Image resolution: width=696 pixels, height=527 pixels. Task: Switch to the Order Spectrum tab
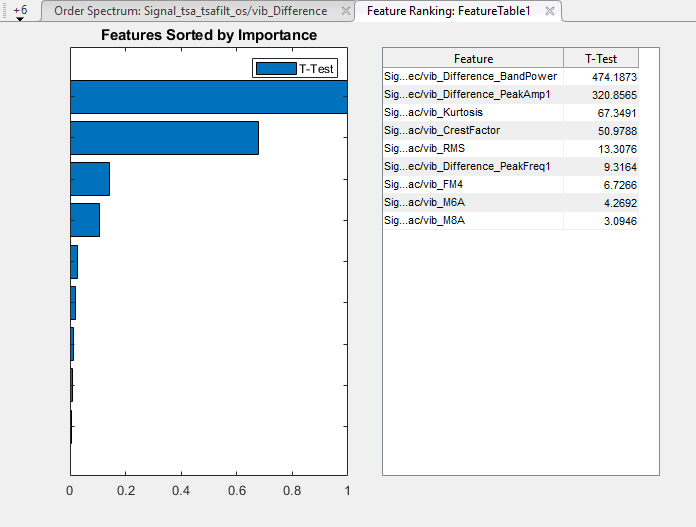pyautogui.click(x=190, y=11)
